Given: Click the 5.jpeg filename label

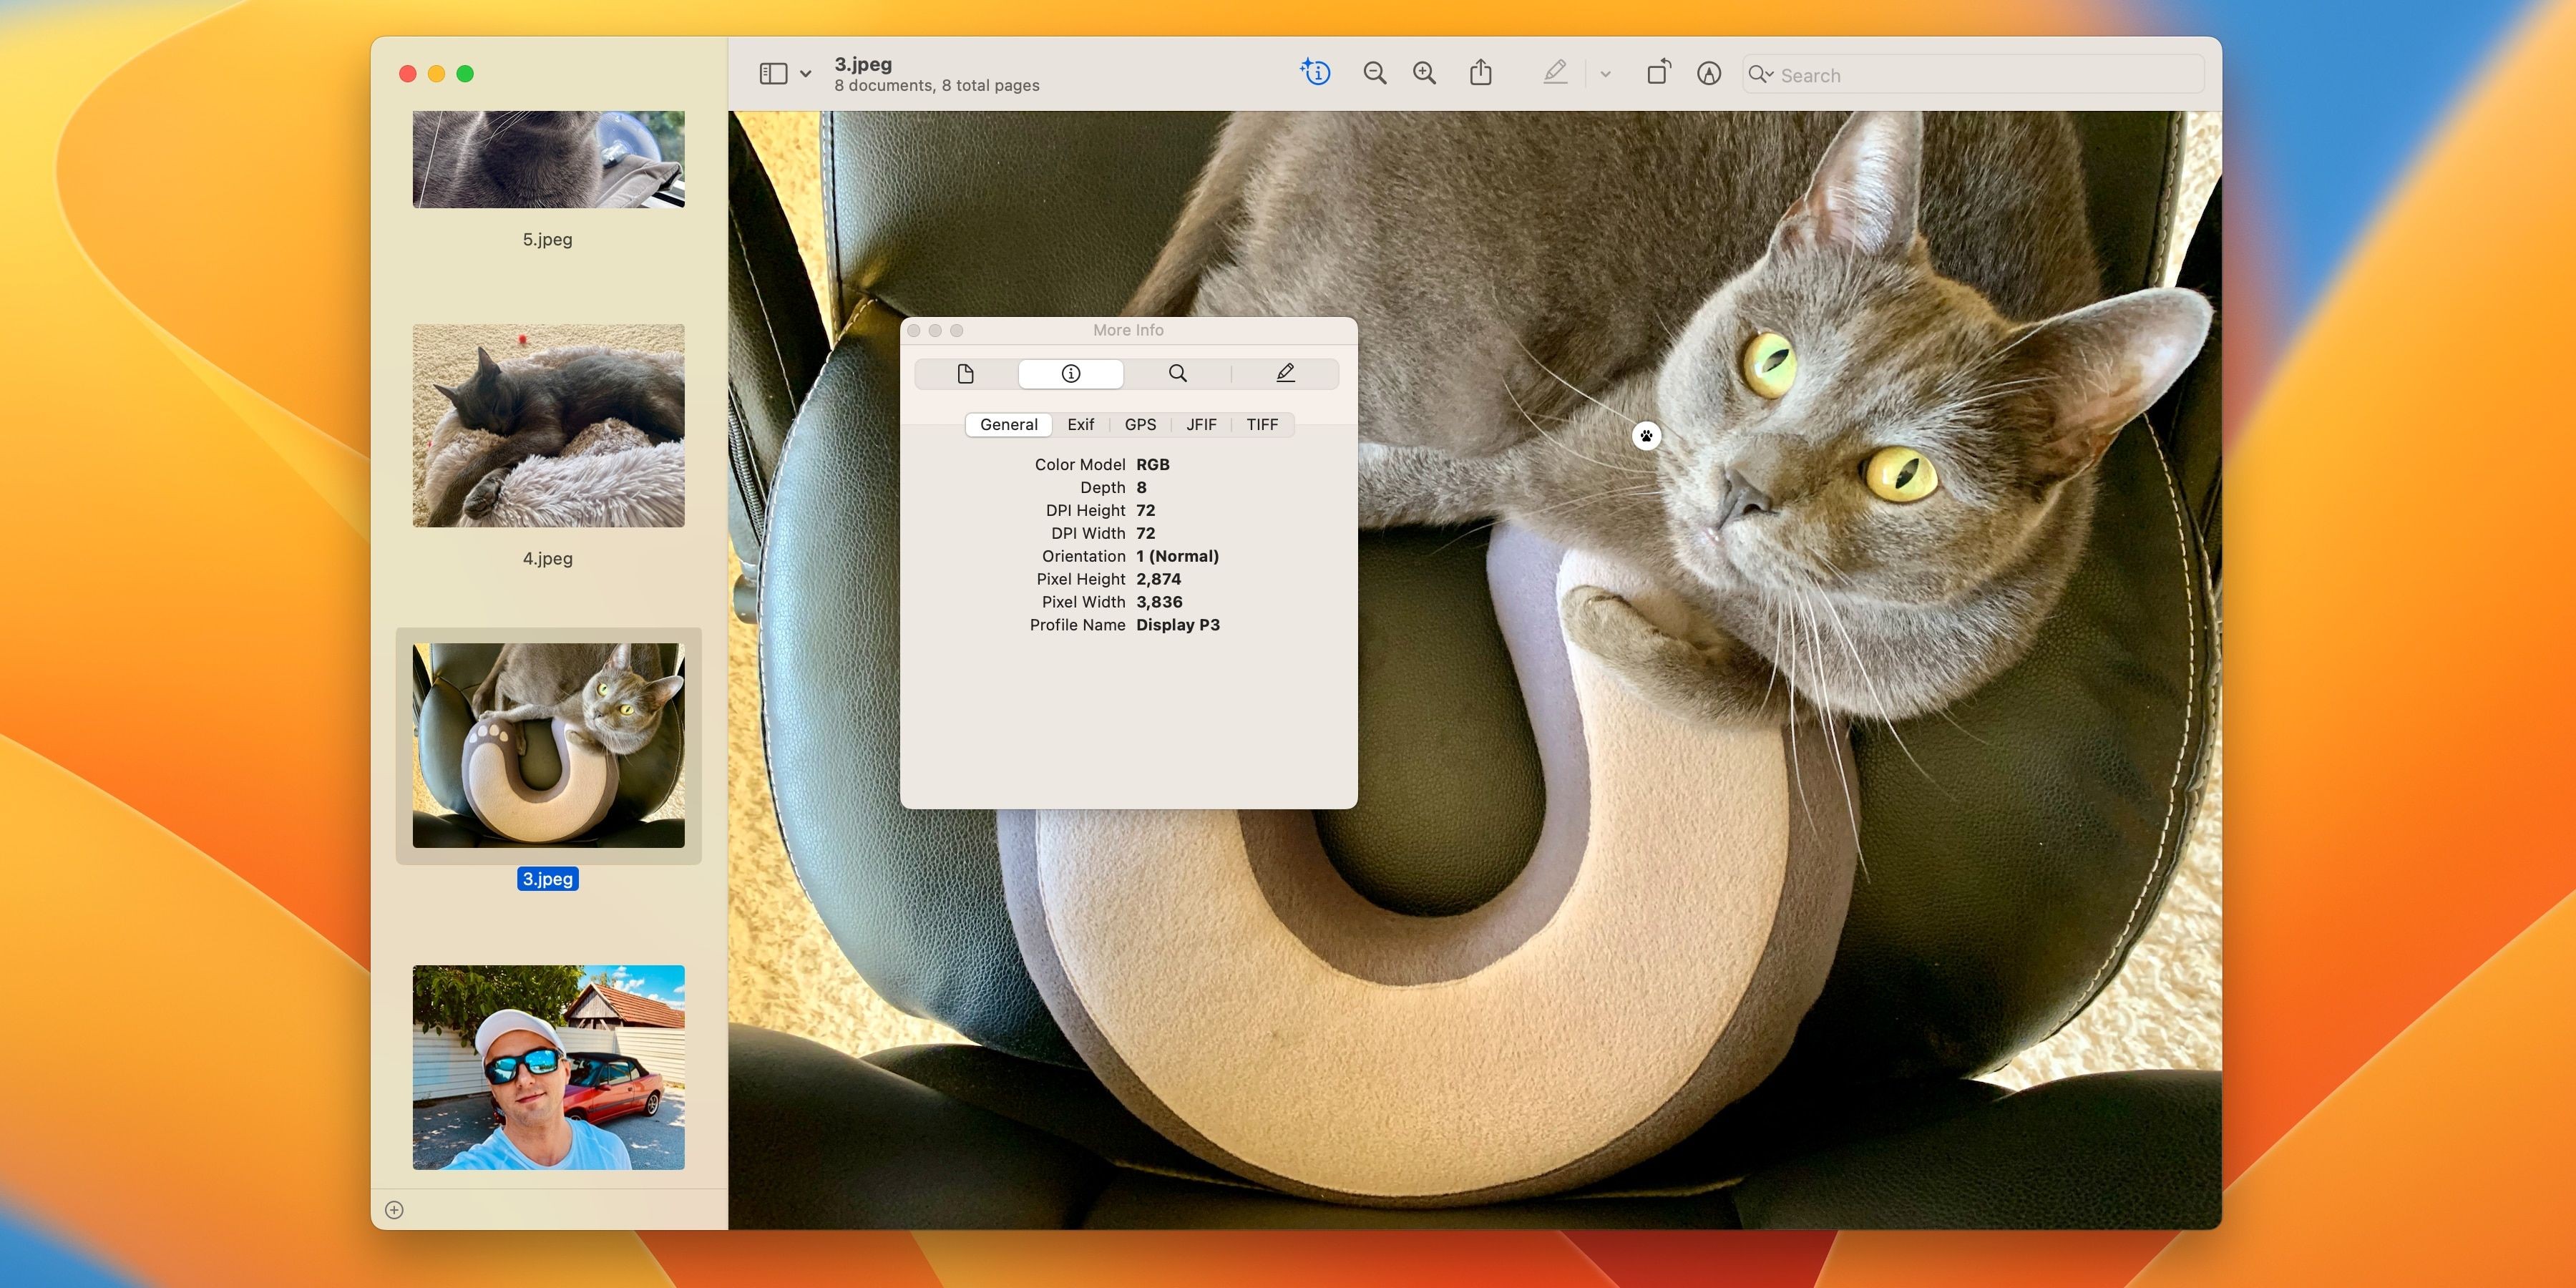Looking at the screenshot, I should point(548,240).
